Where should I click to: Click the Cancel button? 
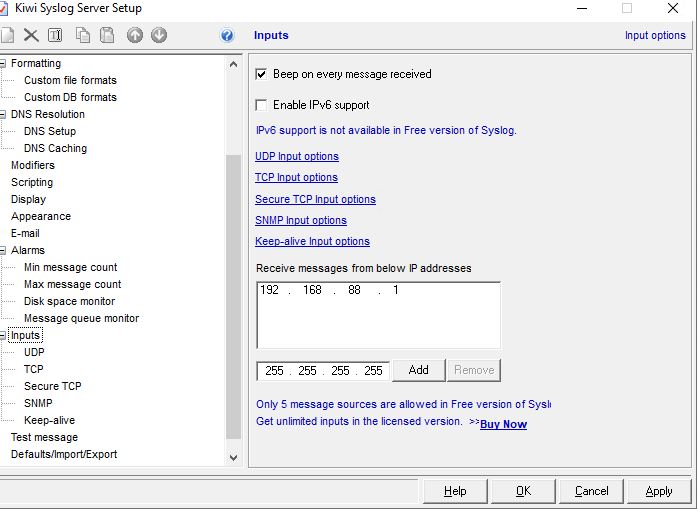click(x=591, y=491)
